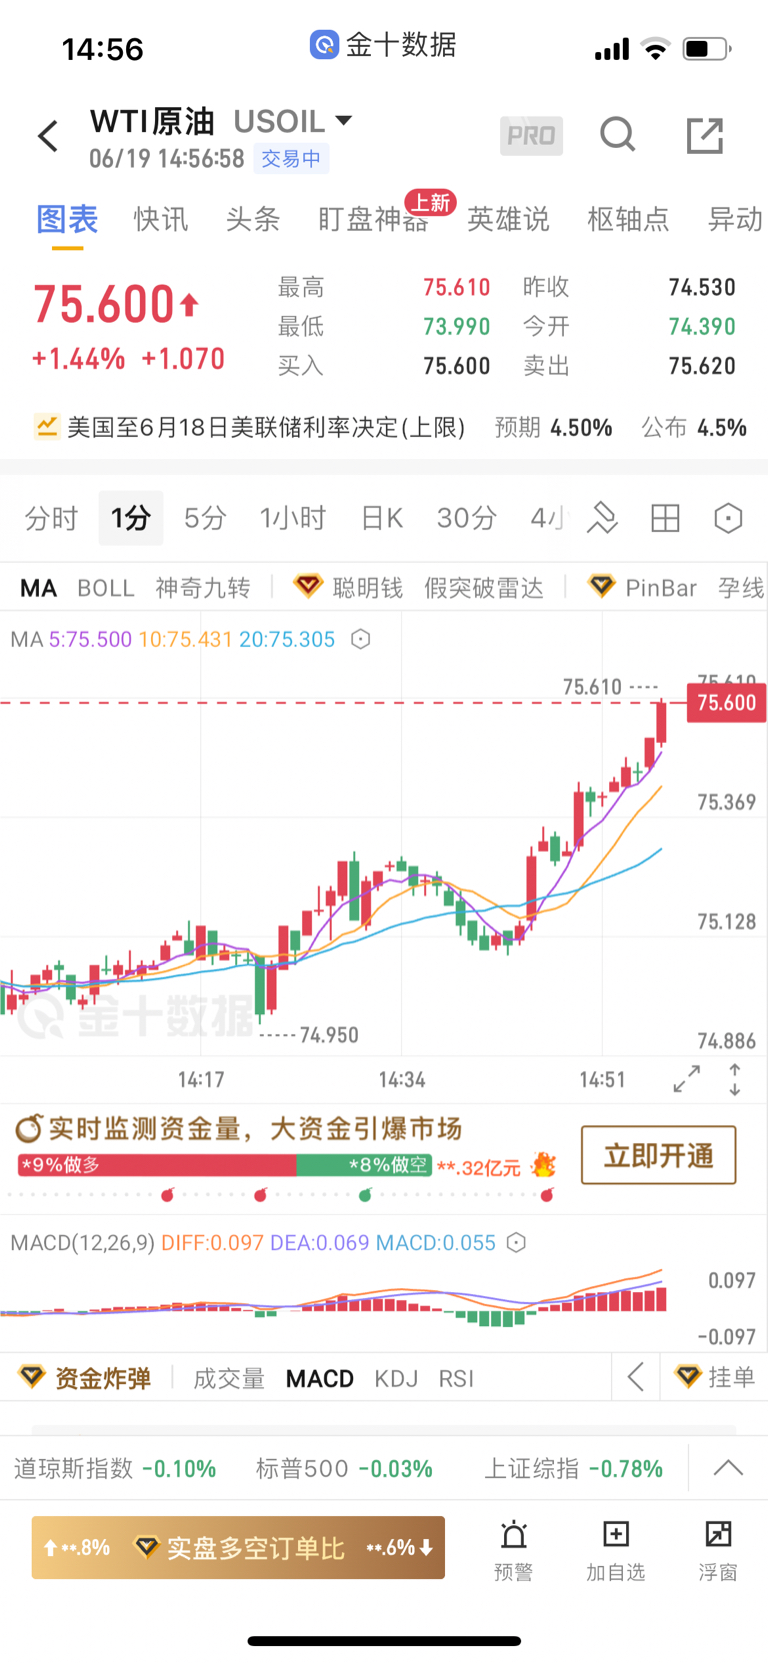Tap the share export icon
This screenshot has height=1663, width=768.
click(705, 135)
